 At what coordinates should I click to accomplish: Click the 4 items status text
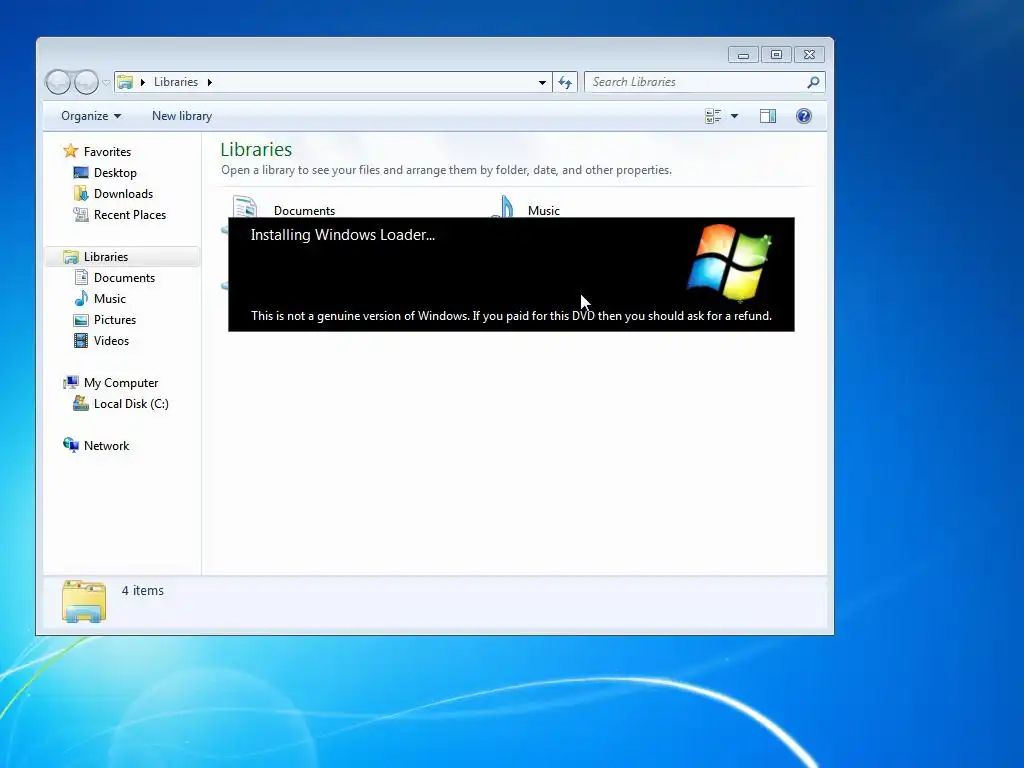click(x=142, y=591)
